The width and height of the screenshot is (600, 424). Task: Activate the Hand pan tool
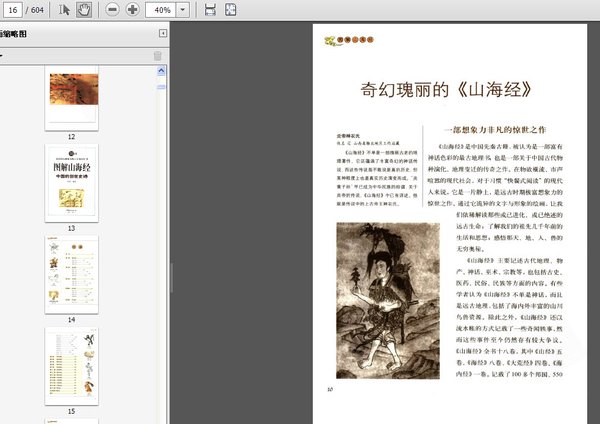pyautogui.click(x=84, y=10)
